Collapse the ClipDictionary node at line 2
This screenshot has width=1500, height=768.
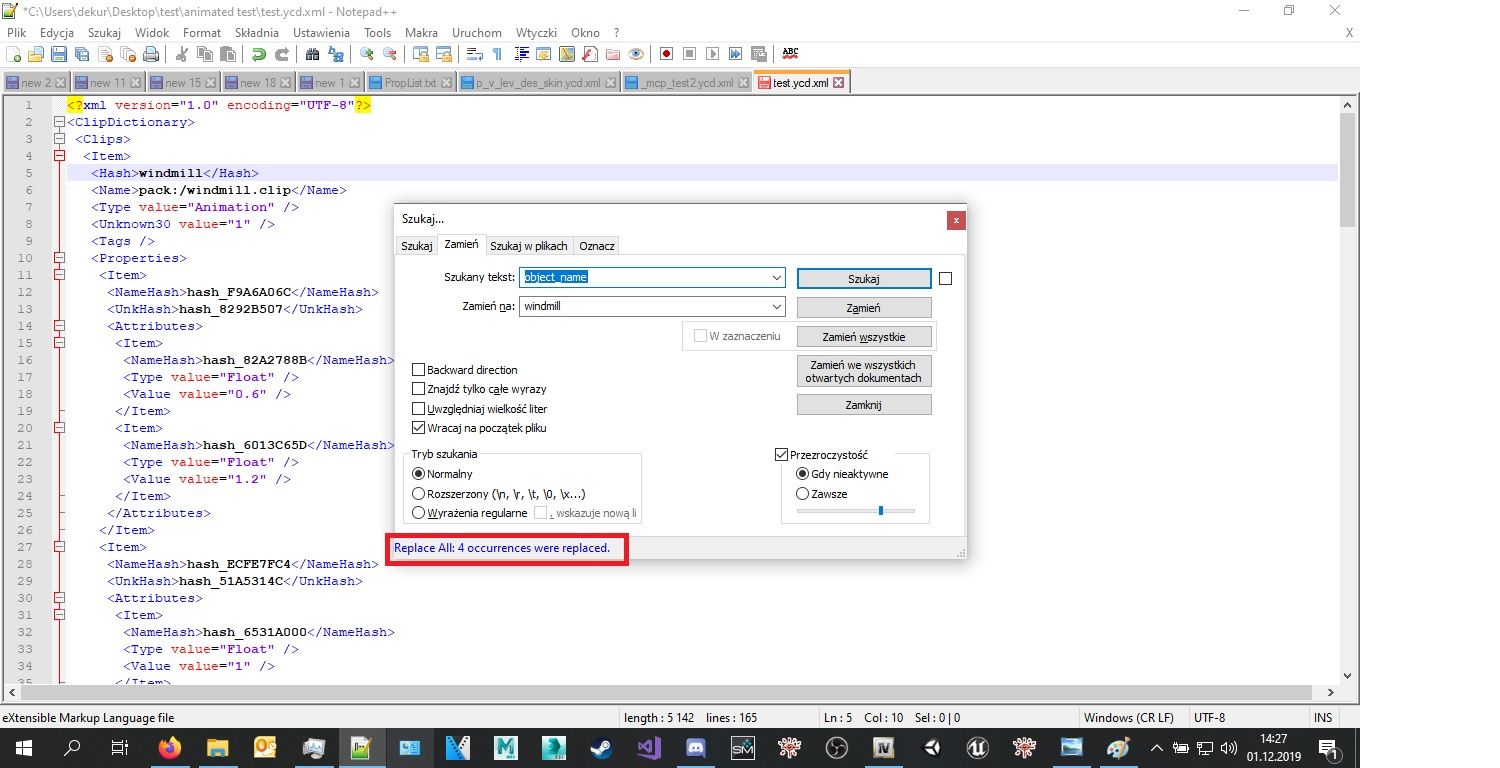click(x=59, y=122)
